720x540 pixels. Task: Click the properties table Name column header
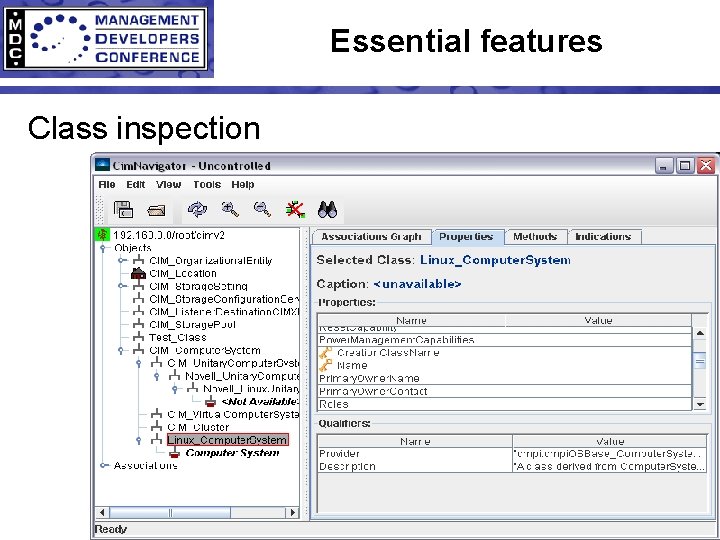[x=411, y=321]
